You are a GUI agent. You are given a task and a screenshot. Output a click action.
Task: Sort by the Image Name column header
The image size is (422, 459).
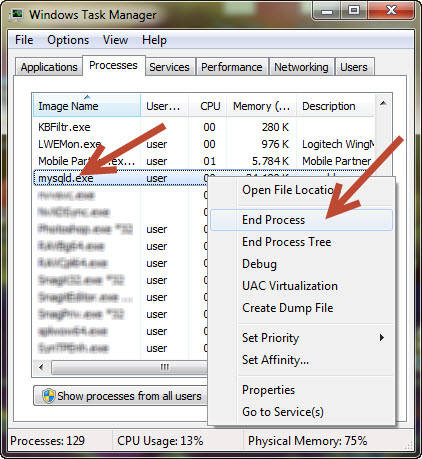coord(87,106)
